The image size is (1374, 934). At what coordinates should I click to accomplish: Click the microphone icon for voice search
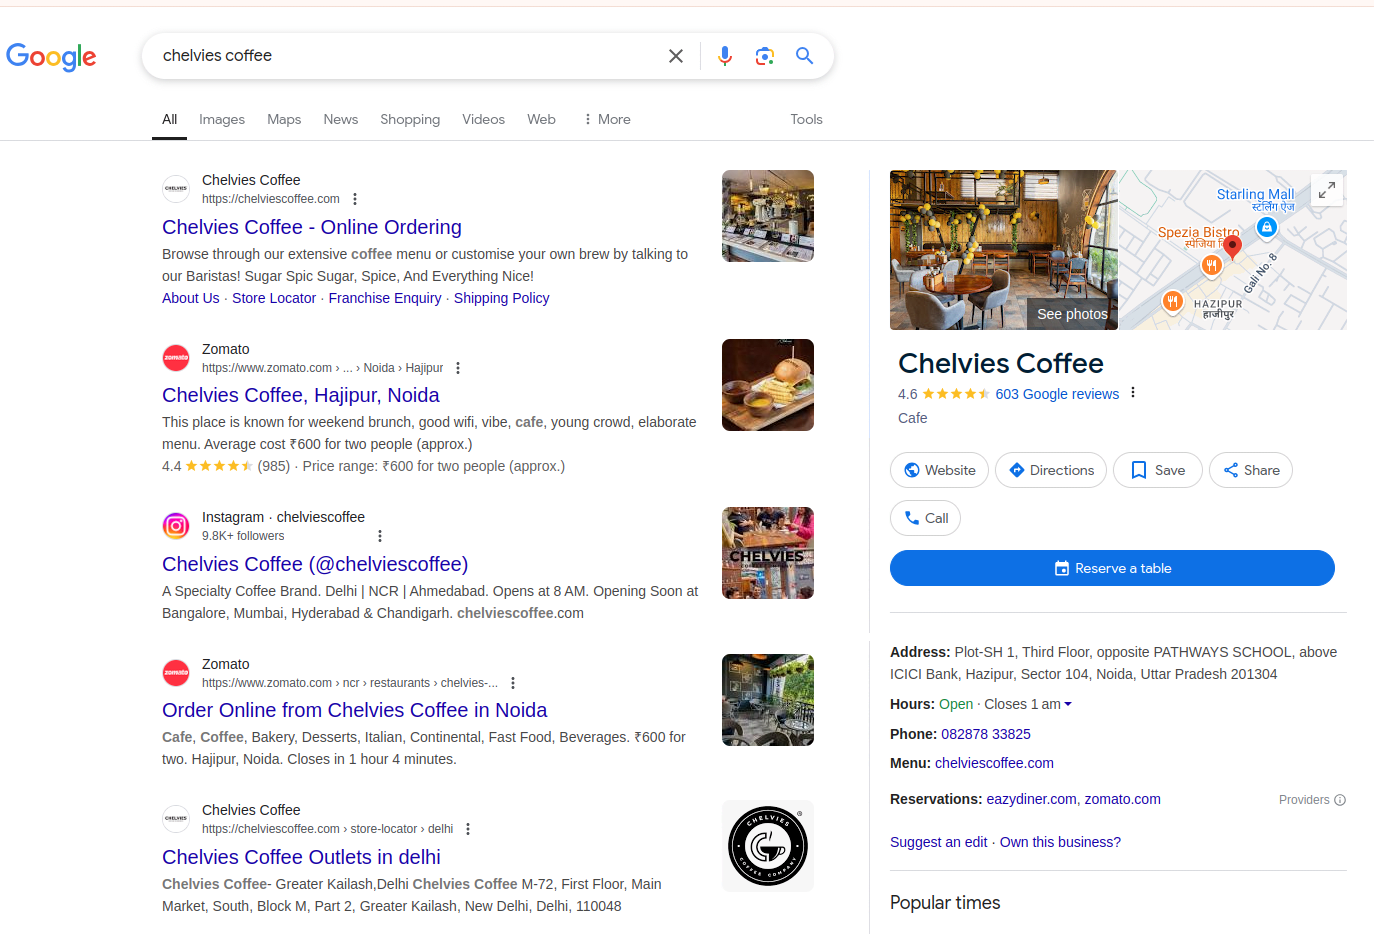pos(724,56)
